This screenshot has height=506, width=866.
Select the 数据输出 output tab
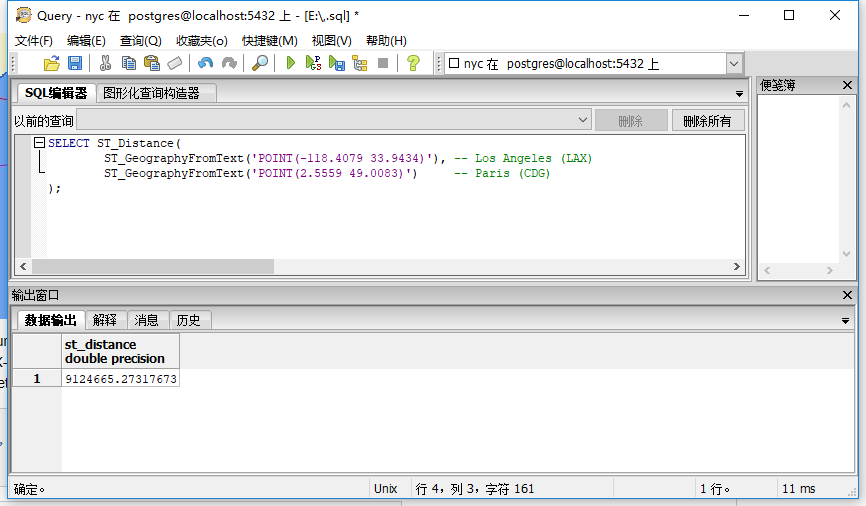tap(50, 320)
